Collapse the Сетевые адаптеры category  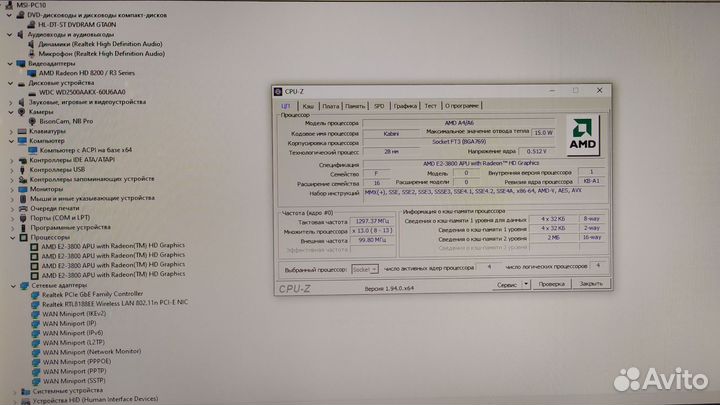tap(13, 286)
